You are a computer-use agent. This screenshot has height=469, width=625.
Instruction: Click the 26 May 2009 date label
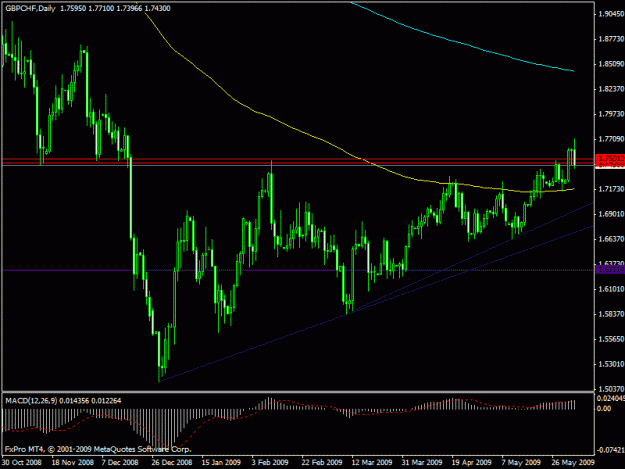coord(573,462)
